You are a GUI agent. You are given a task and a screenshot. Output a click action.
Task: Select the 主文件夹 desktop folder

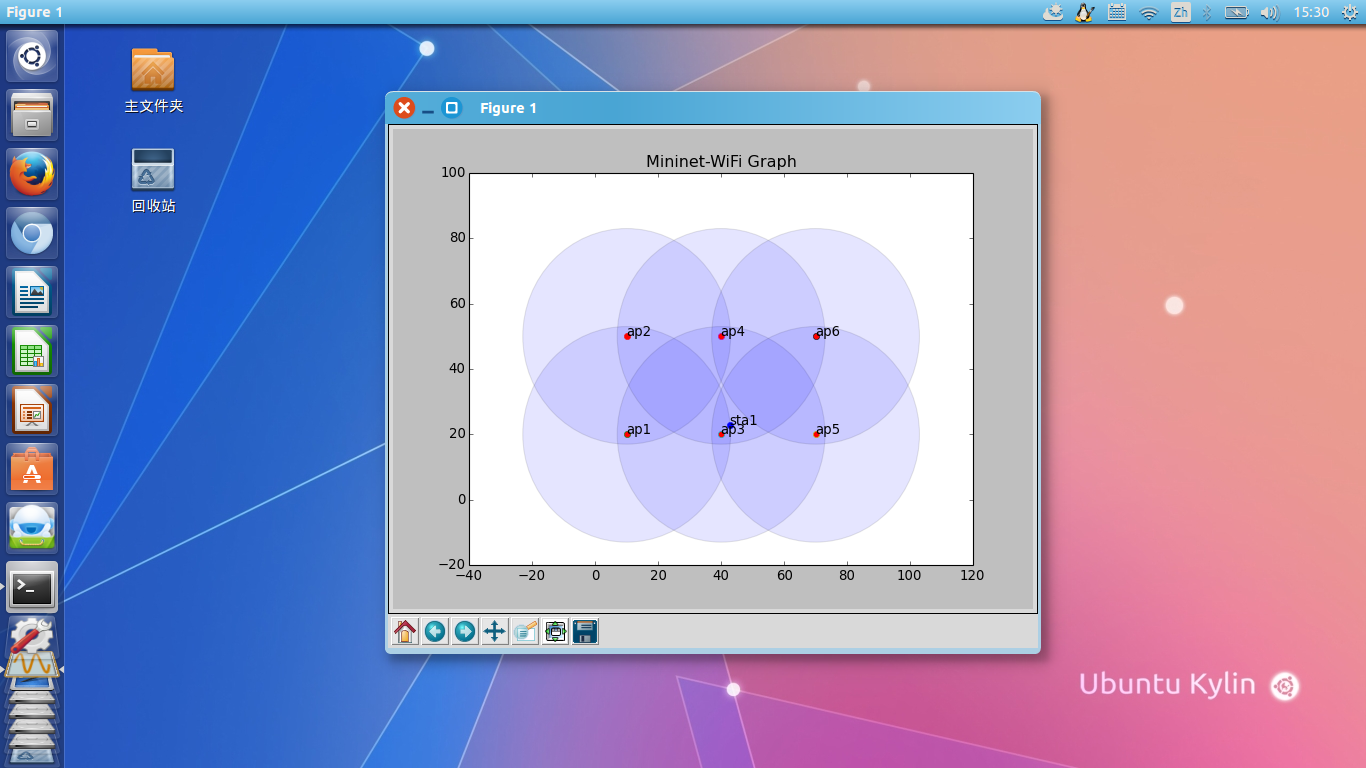tap(153, 80)
